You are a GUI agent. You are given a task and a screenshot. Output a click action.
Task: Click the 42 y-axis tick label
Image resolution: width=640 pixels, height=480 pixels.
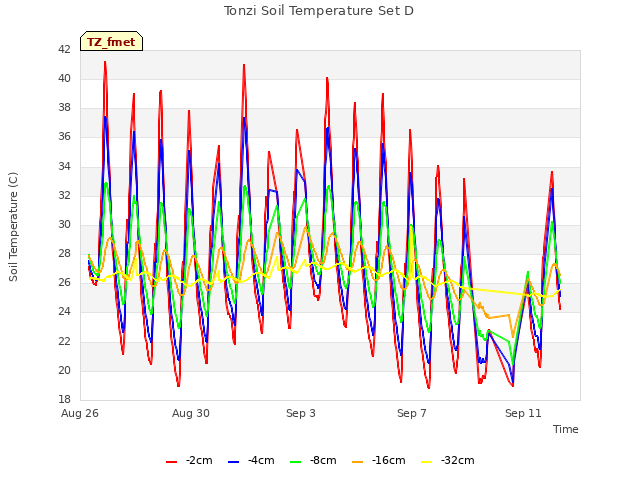(x=64, y=49)
